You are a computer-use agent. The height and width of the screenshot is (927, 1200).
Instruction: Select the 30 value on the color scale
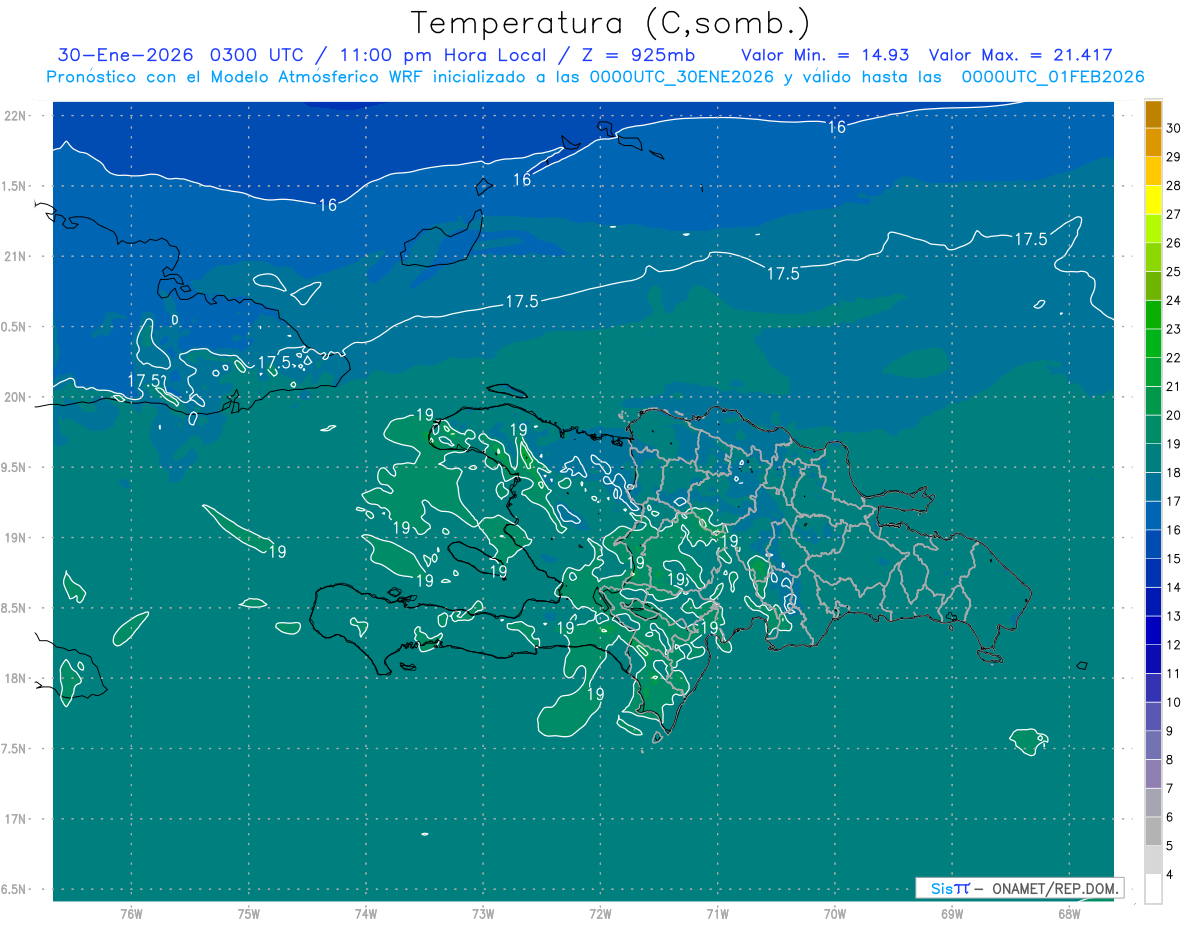tap(1174, 127)
